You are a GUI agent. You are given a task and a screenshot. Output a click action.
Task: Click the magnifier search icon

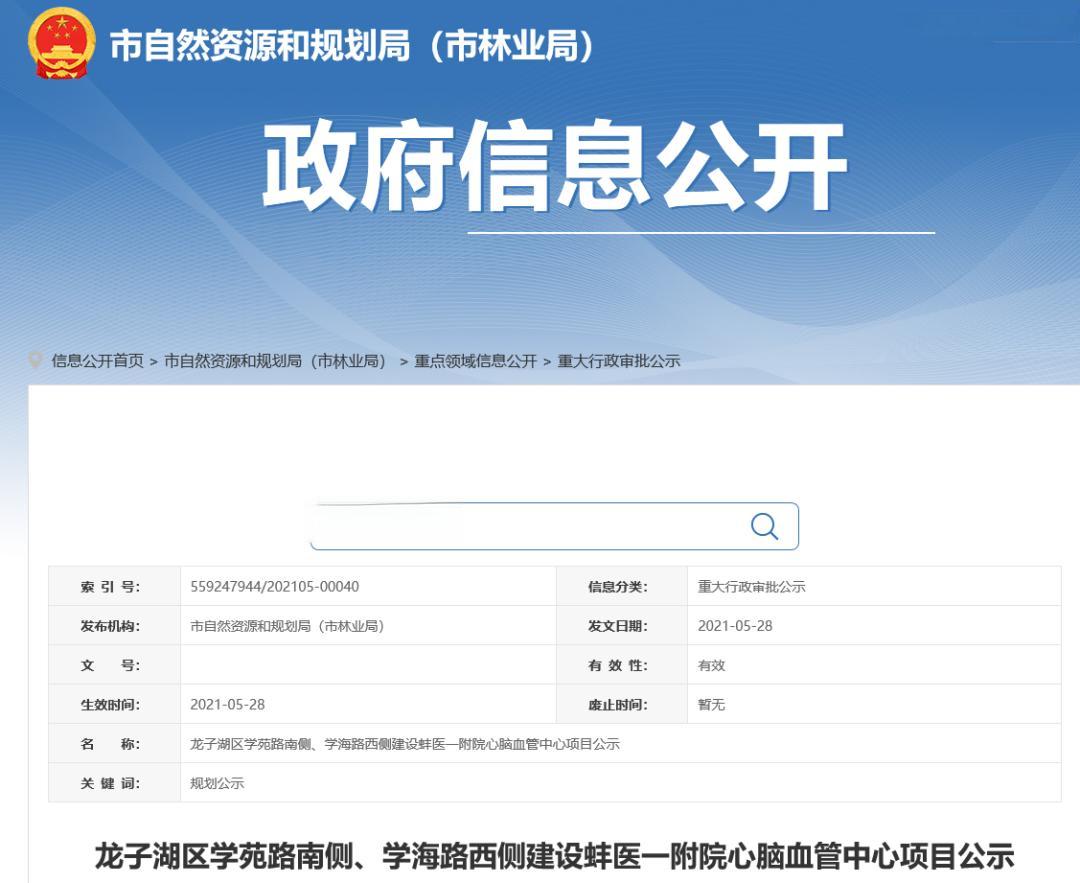pos(764,527)
